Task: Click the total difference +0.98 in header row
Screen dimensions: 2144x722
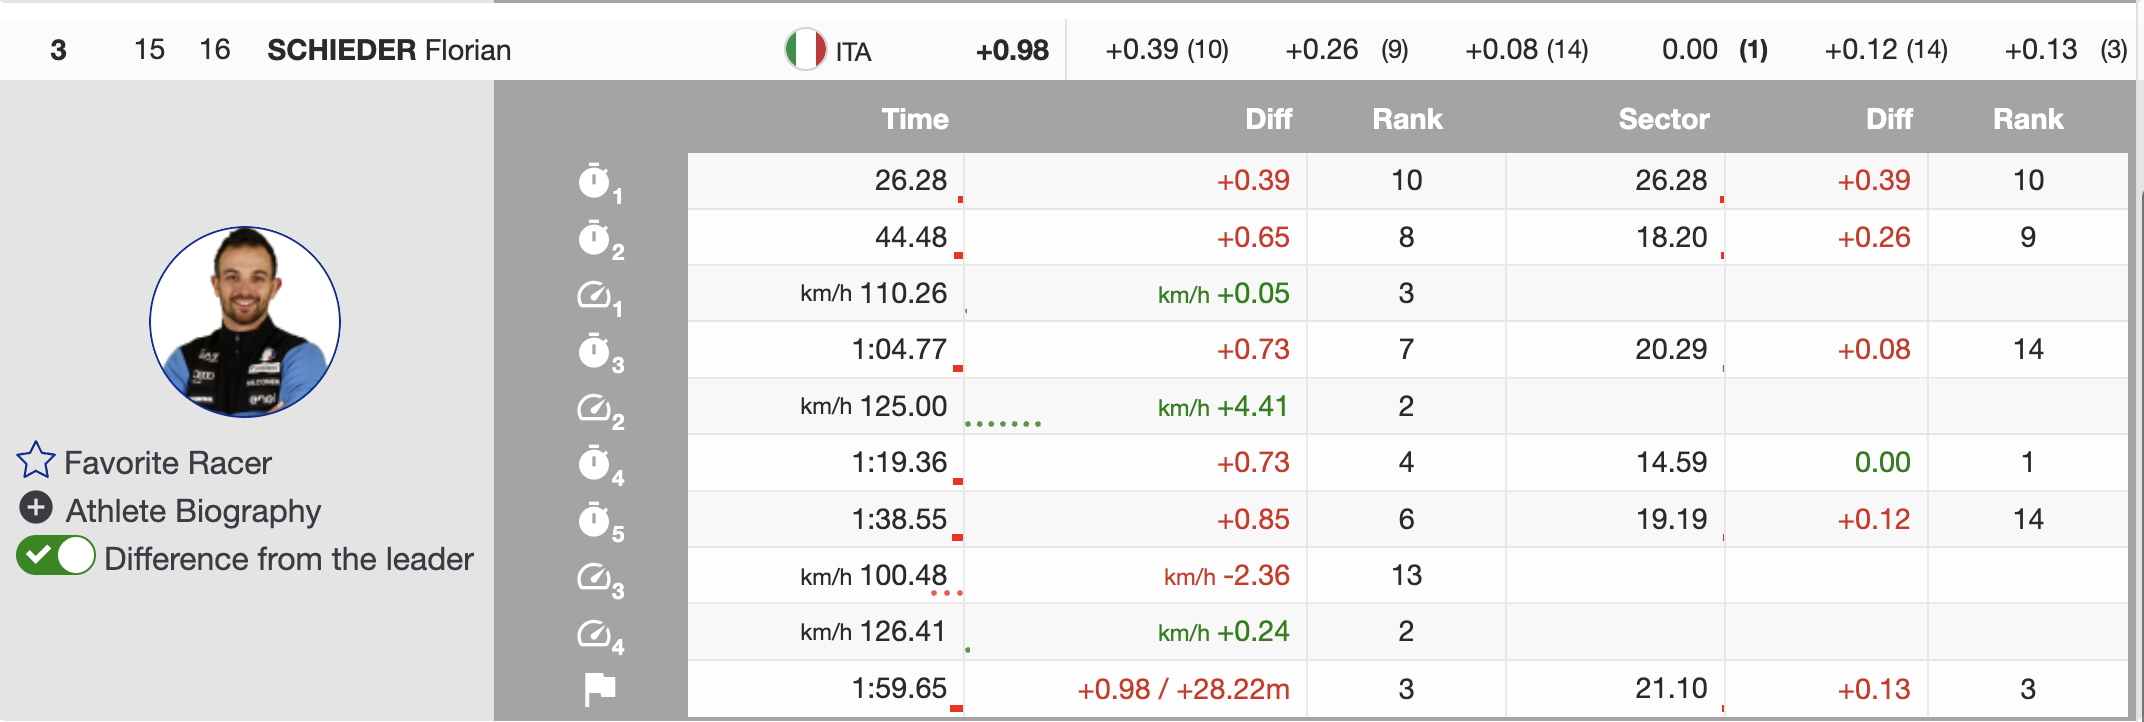Action: point(1012,50)
